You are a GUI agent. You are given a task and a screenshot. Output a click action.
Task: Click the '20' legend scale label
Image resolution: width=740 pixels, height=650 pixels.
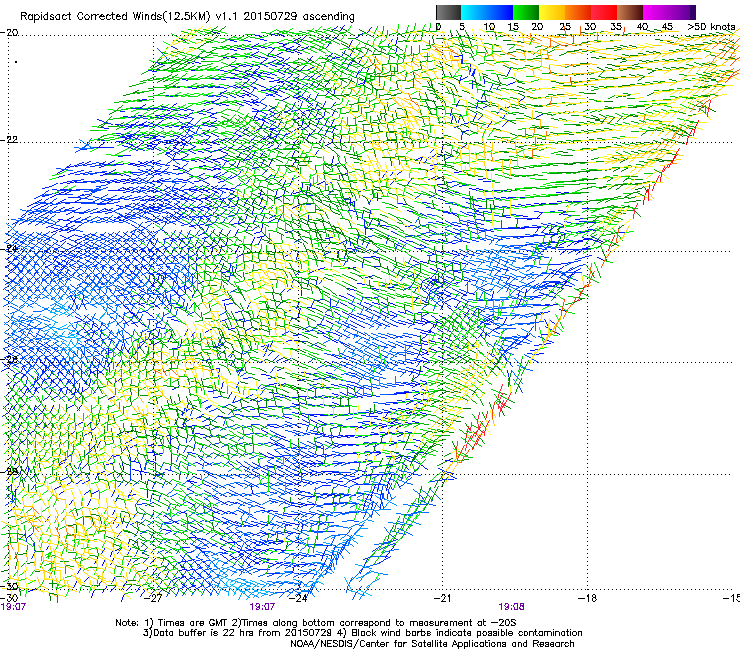[x=537, y=27]
